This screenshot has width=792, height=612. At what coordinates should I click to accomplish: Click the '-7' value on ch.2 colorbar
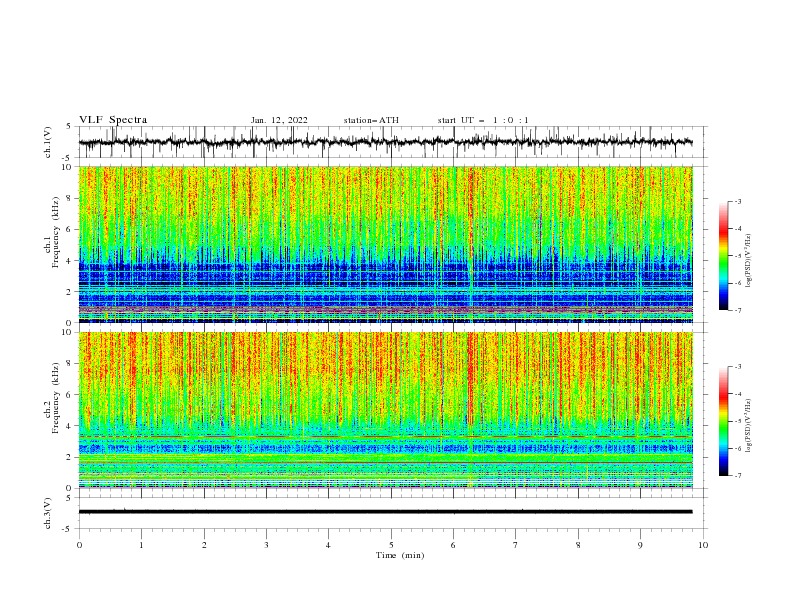pos(738,476)
